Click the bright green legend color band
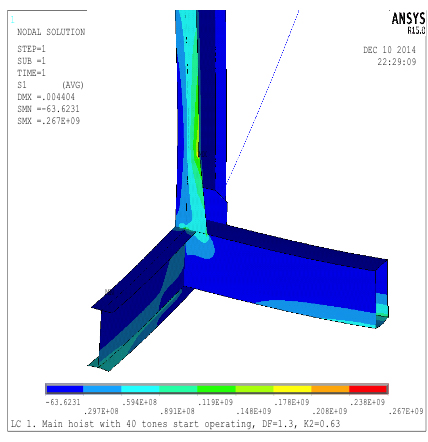Viewport: 428px width, 442px height. 216,389
